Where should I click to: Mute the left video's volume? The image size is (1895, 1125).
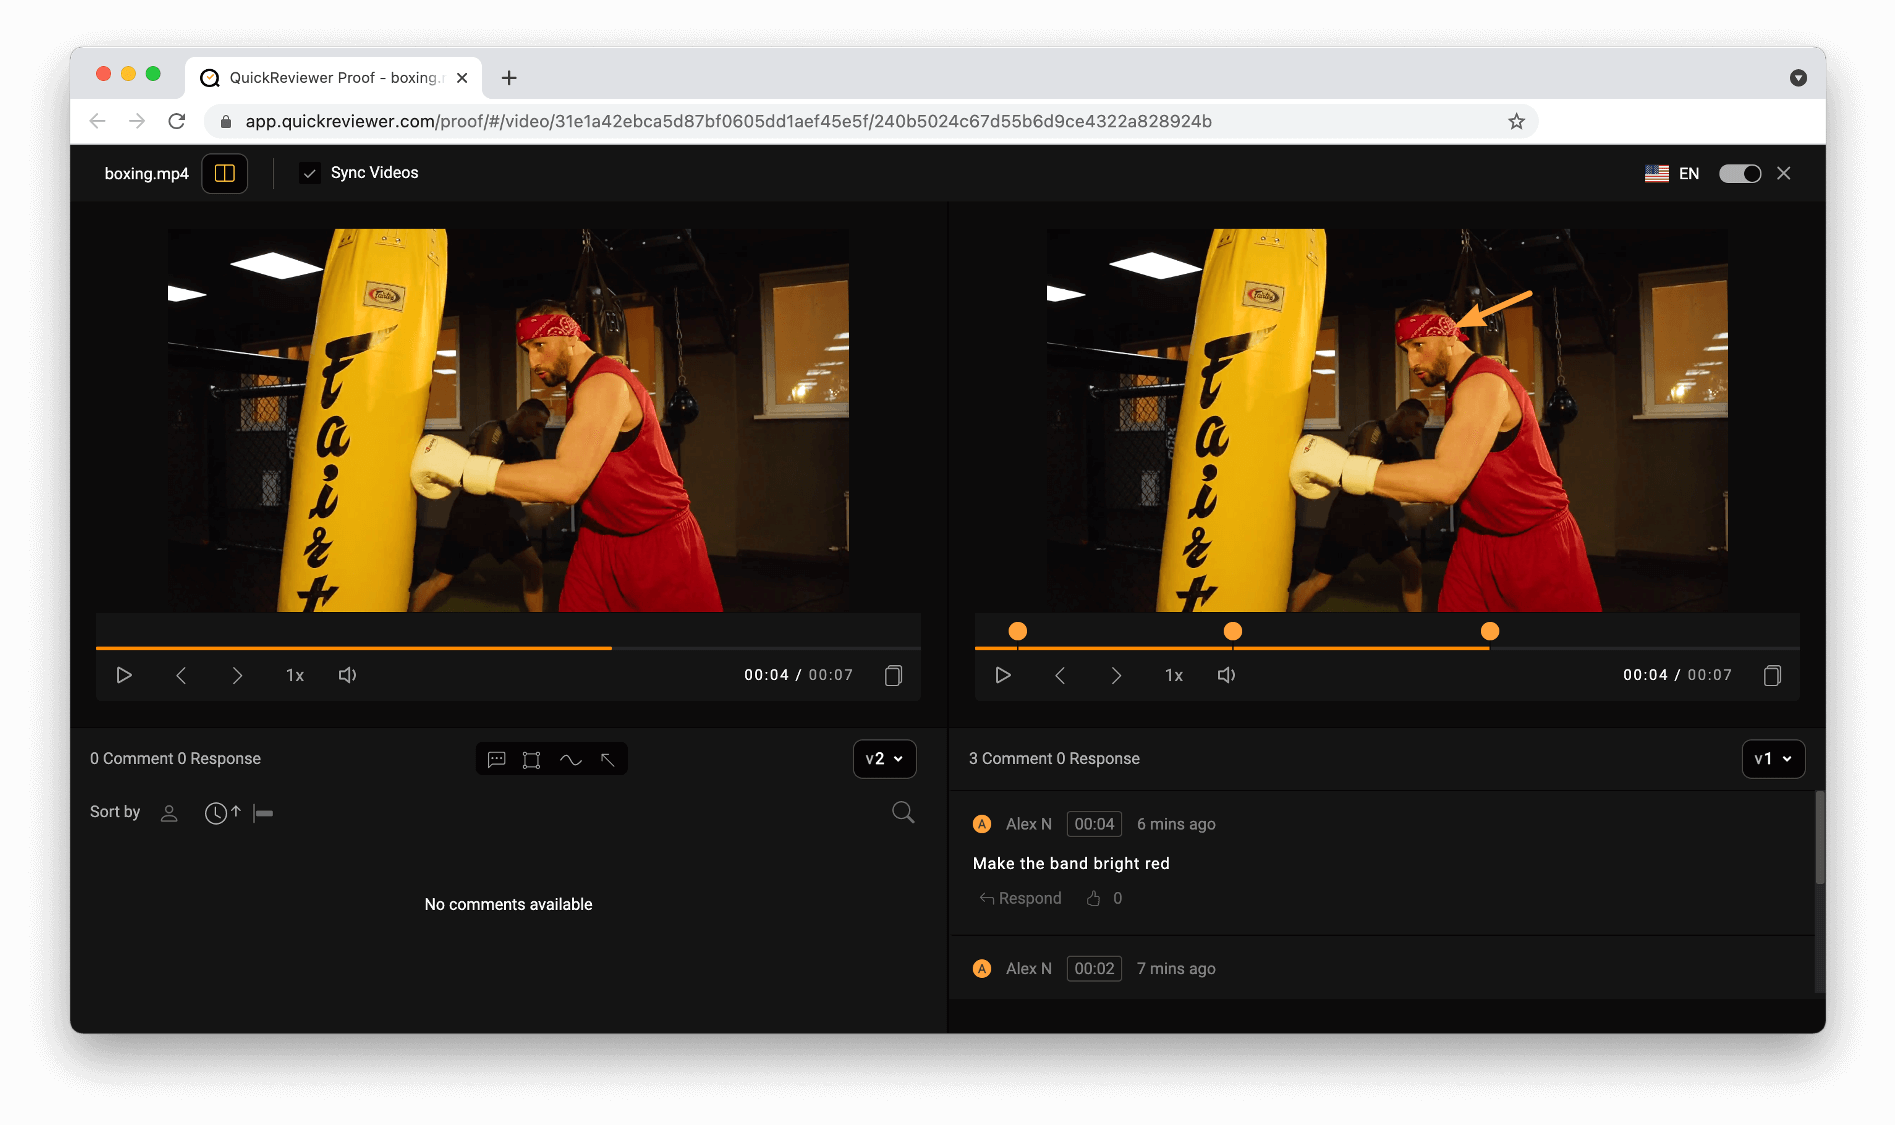pyautogui.click(x=347, y=675)
